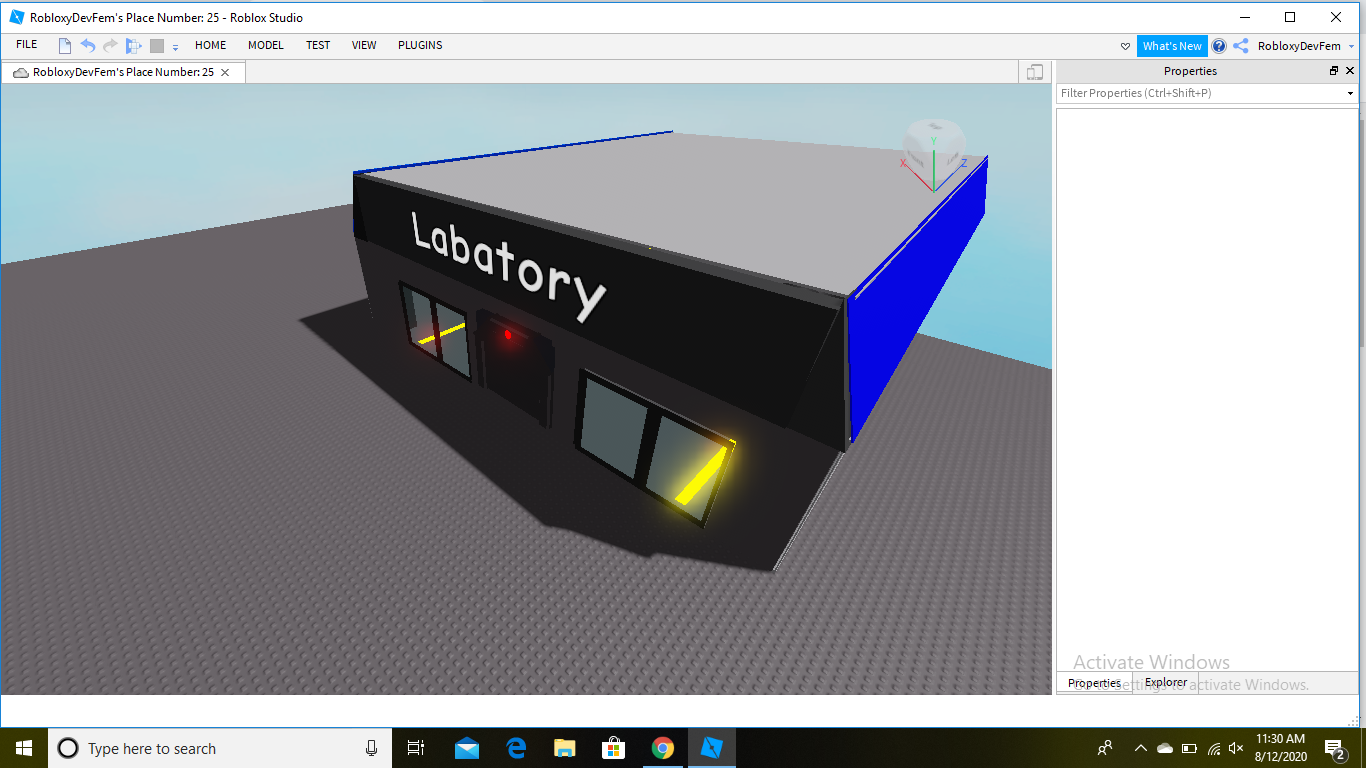Open Microsoft Store from the taskbar

(x=614, y=748)
